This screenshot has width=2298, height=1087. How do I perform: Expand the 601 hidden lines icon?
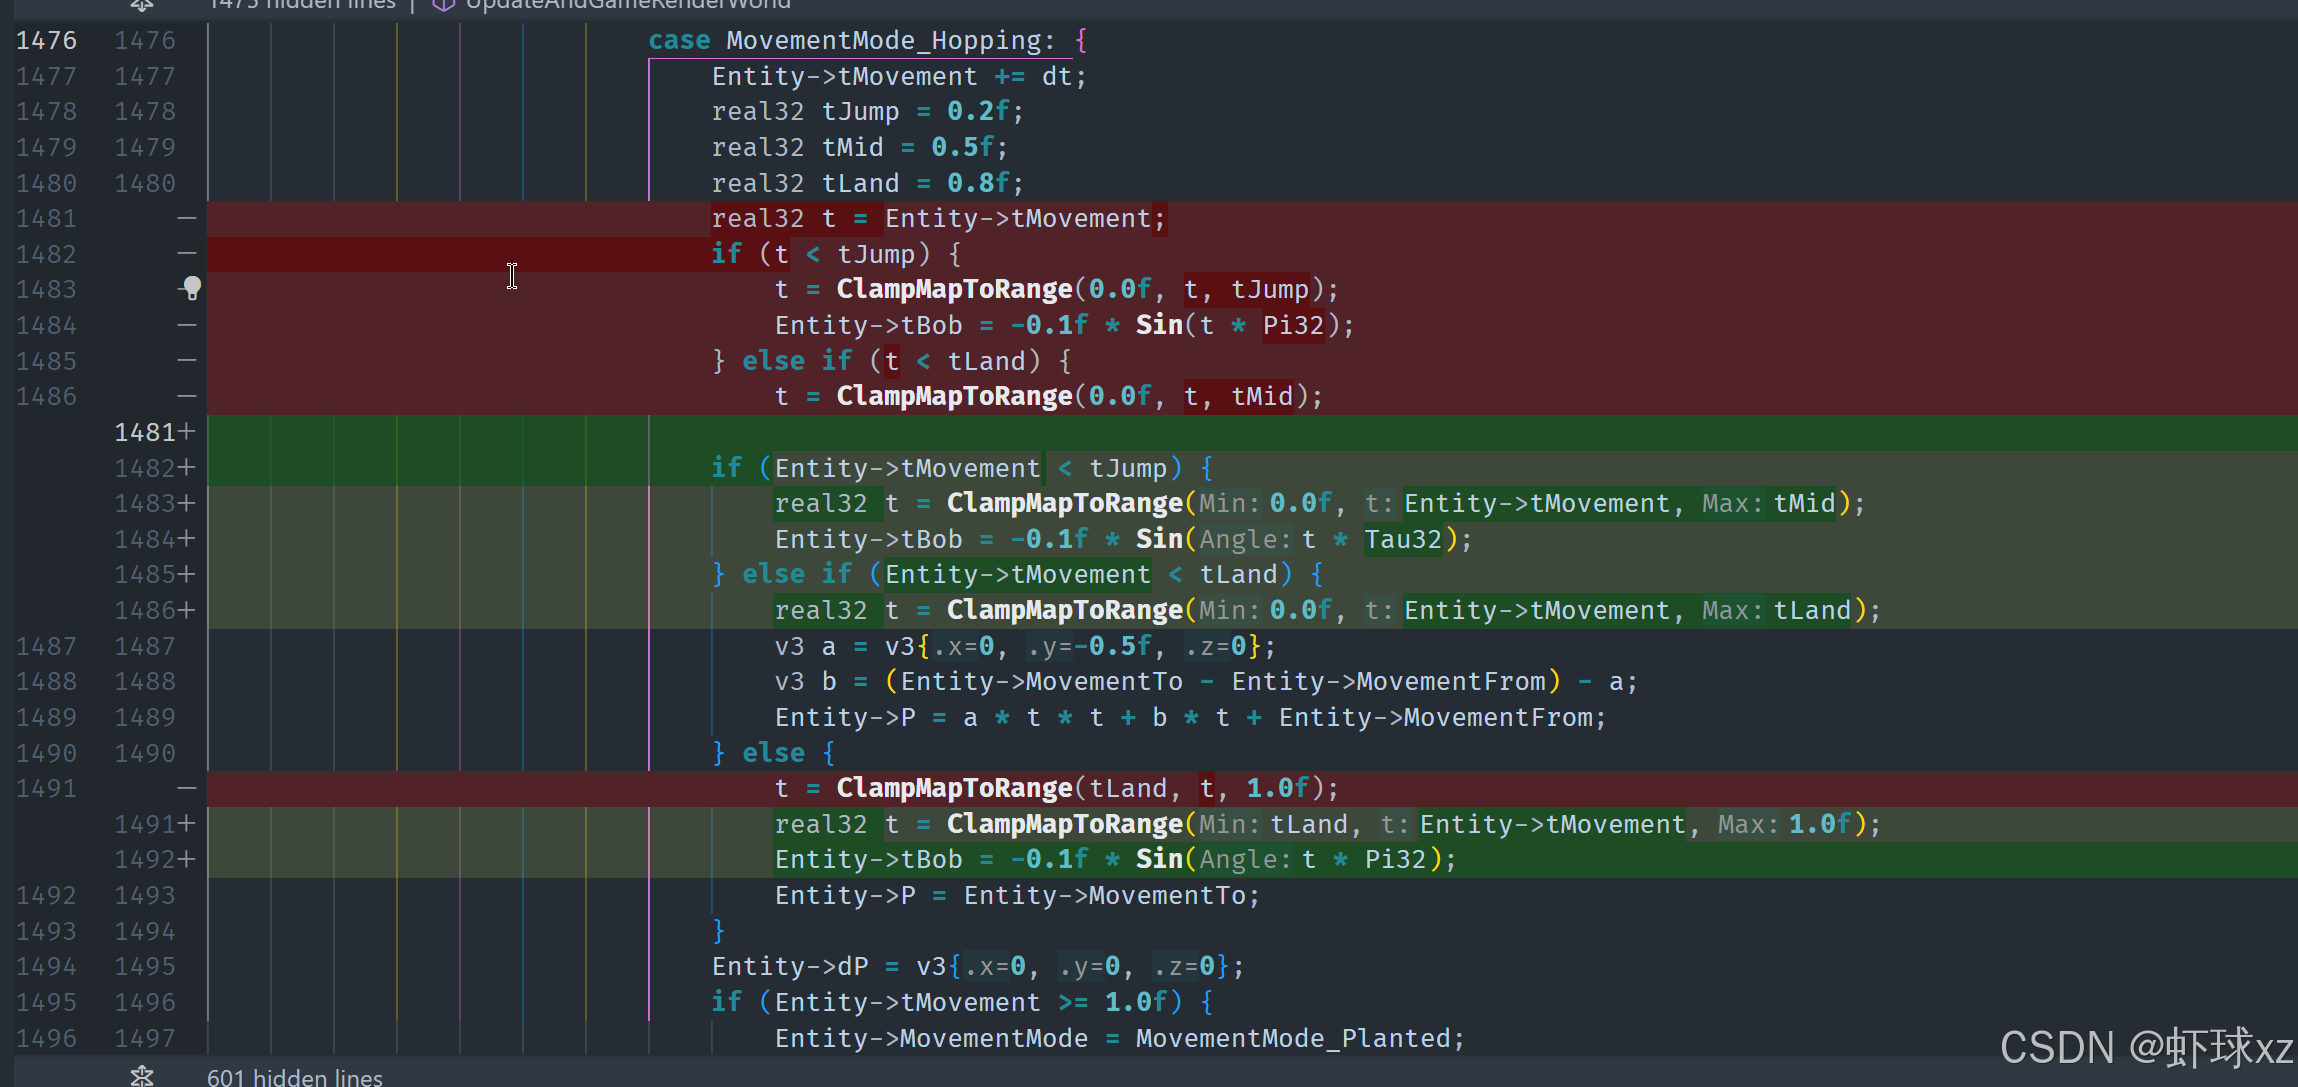pos(142,1076)
